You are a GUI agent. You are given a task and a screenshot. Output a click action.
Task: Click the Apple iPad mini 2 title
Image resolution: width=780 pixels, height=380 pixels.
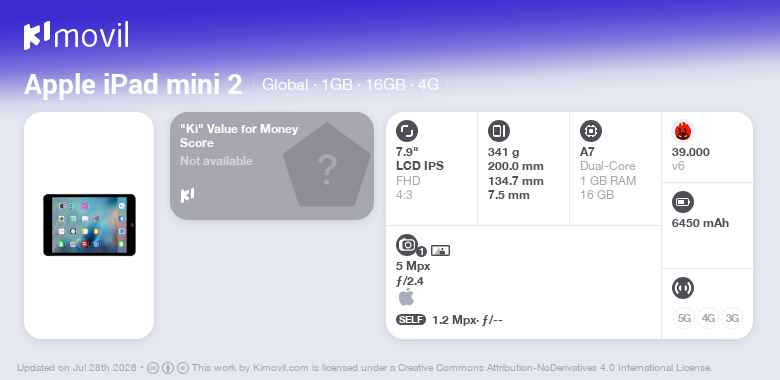[x=133, y=85]
